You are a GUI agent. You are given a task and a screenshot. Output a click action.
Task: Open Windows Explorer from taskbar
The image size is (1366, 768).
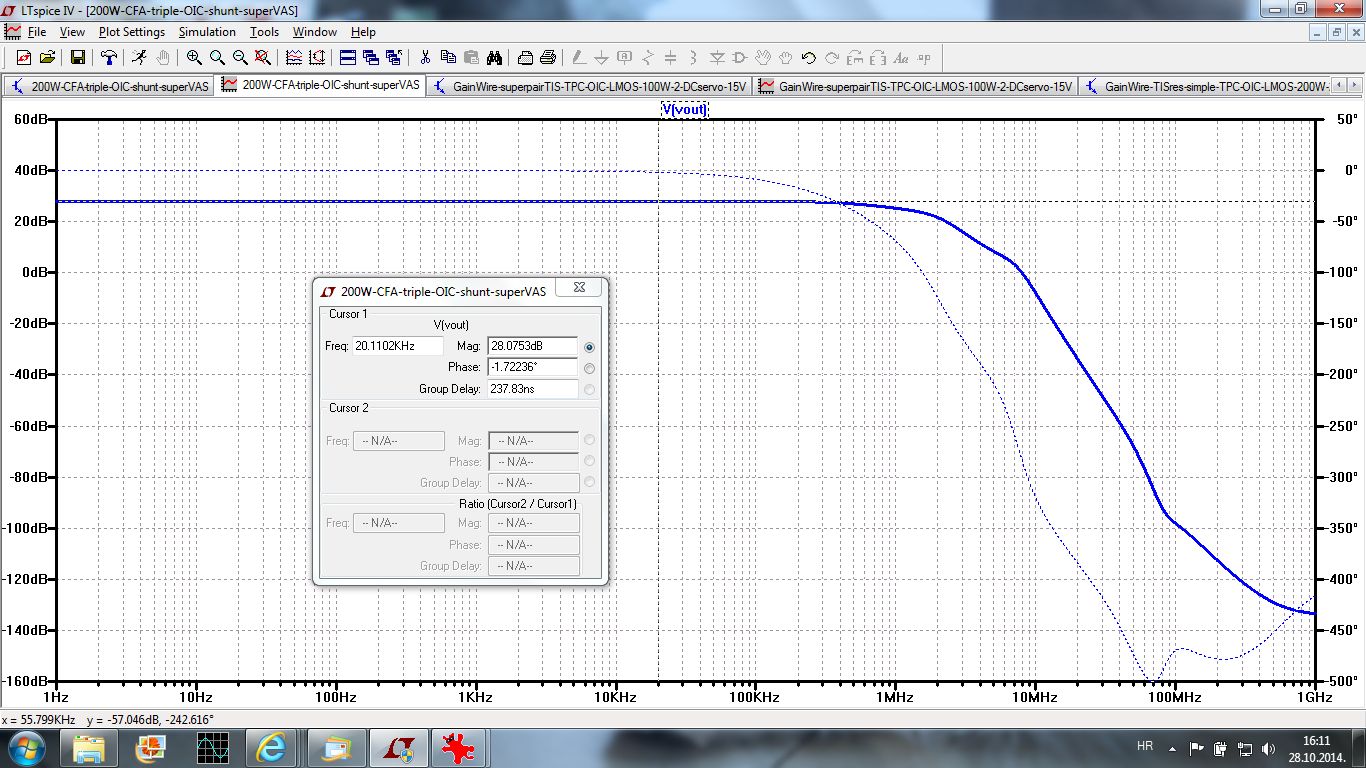coord(89,747)
